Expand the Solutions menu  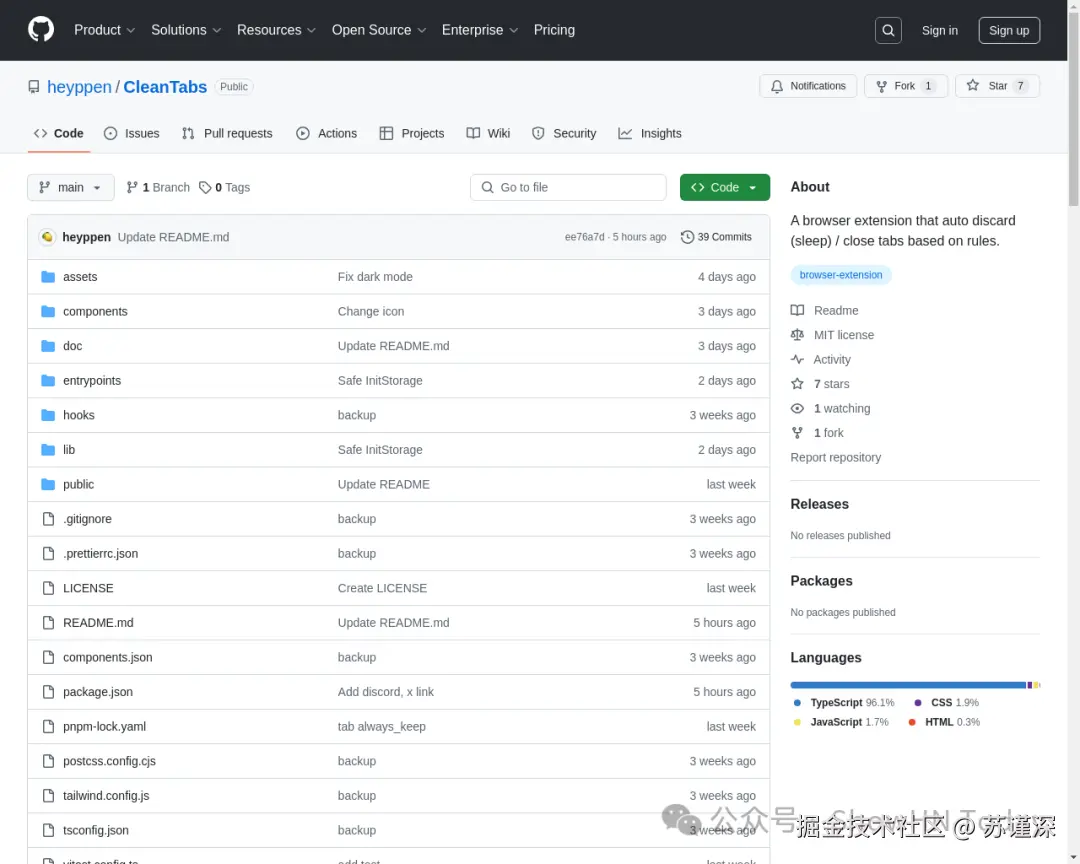click(x=186, y=30)
